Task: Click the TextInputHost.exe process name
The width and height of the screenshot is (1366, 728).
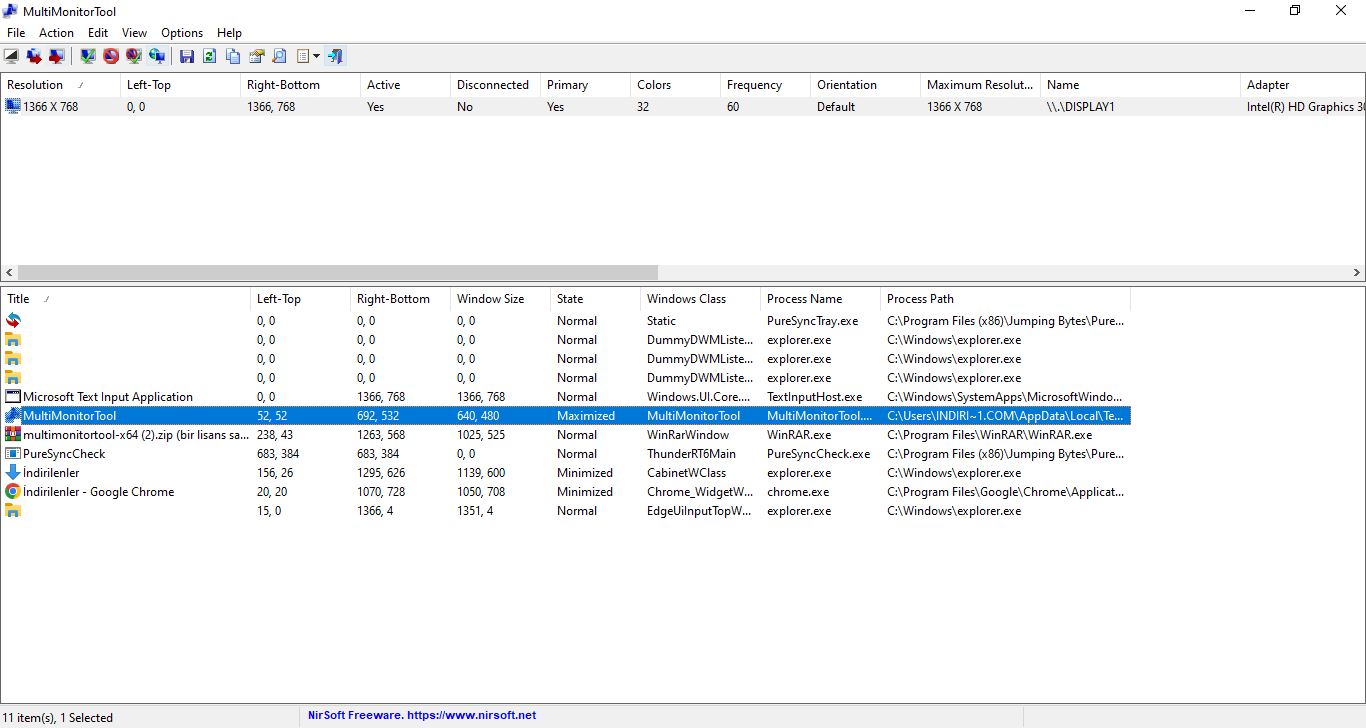Action: click(814, 397)
